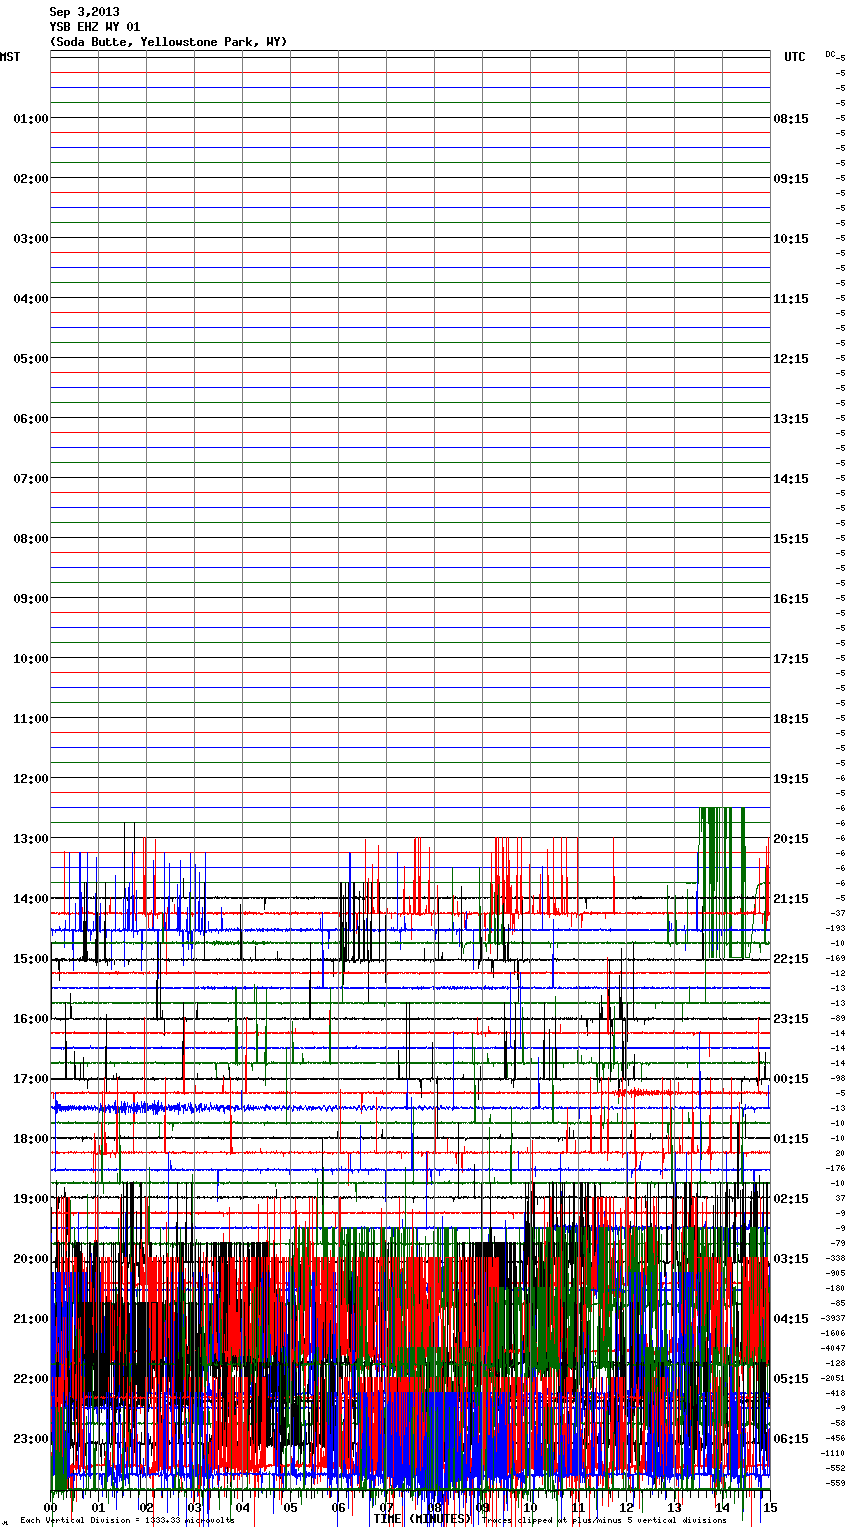Click the "10:15" UTC time label
Screen dimensions: 850x1534
point(791,239)
